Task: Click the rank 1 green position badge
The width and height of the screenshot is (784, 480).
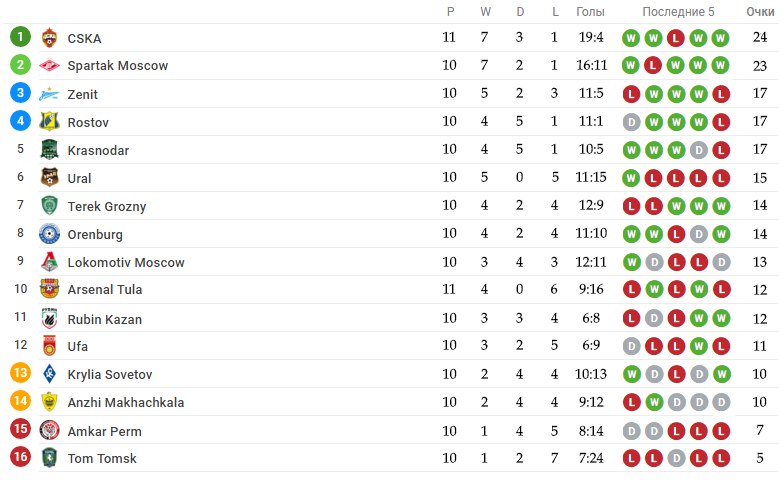Action: tap(20, 36)
